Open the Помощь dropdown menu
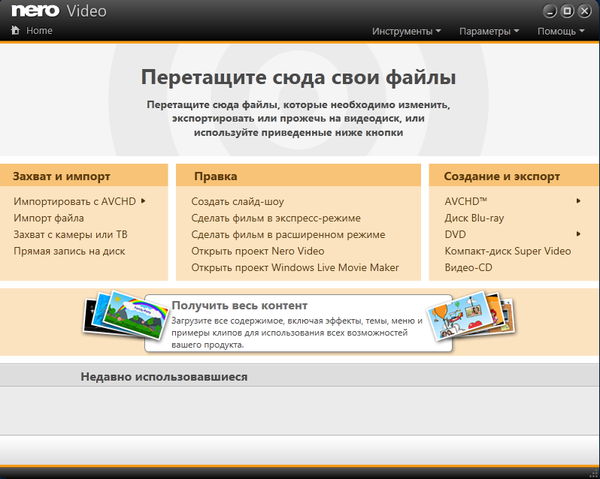Screen dimensions: 600x479 [x=560, y=31]
